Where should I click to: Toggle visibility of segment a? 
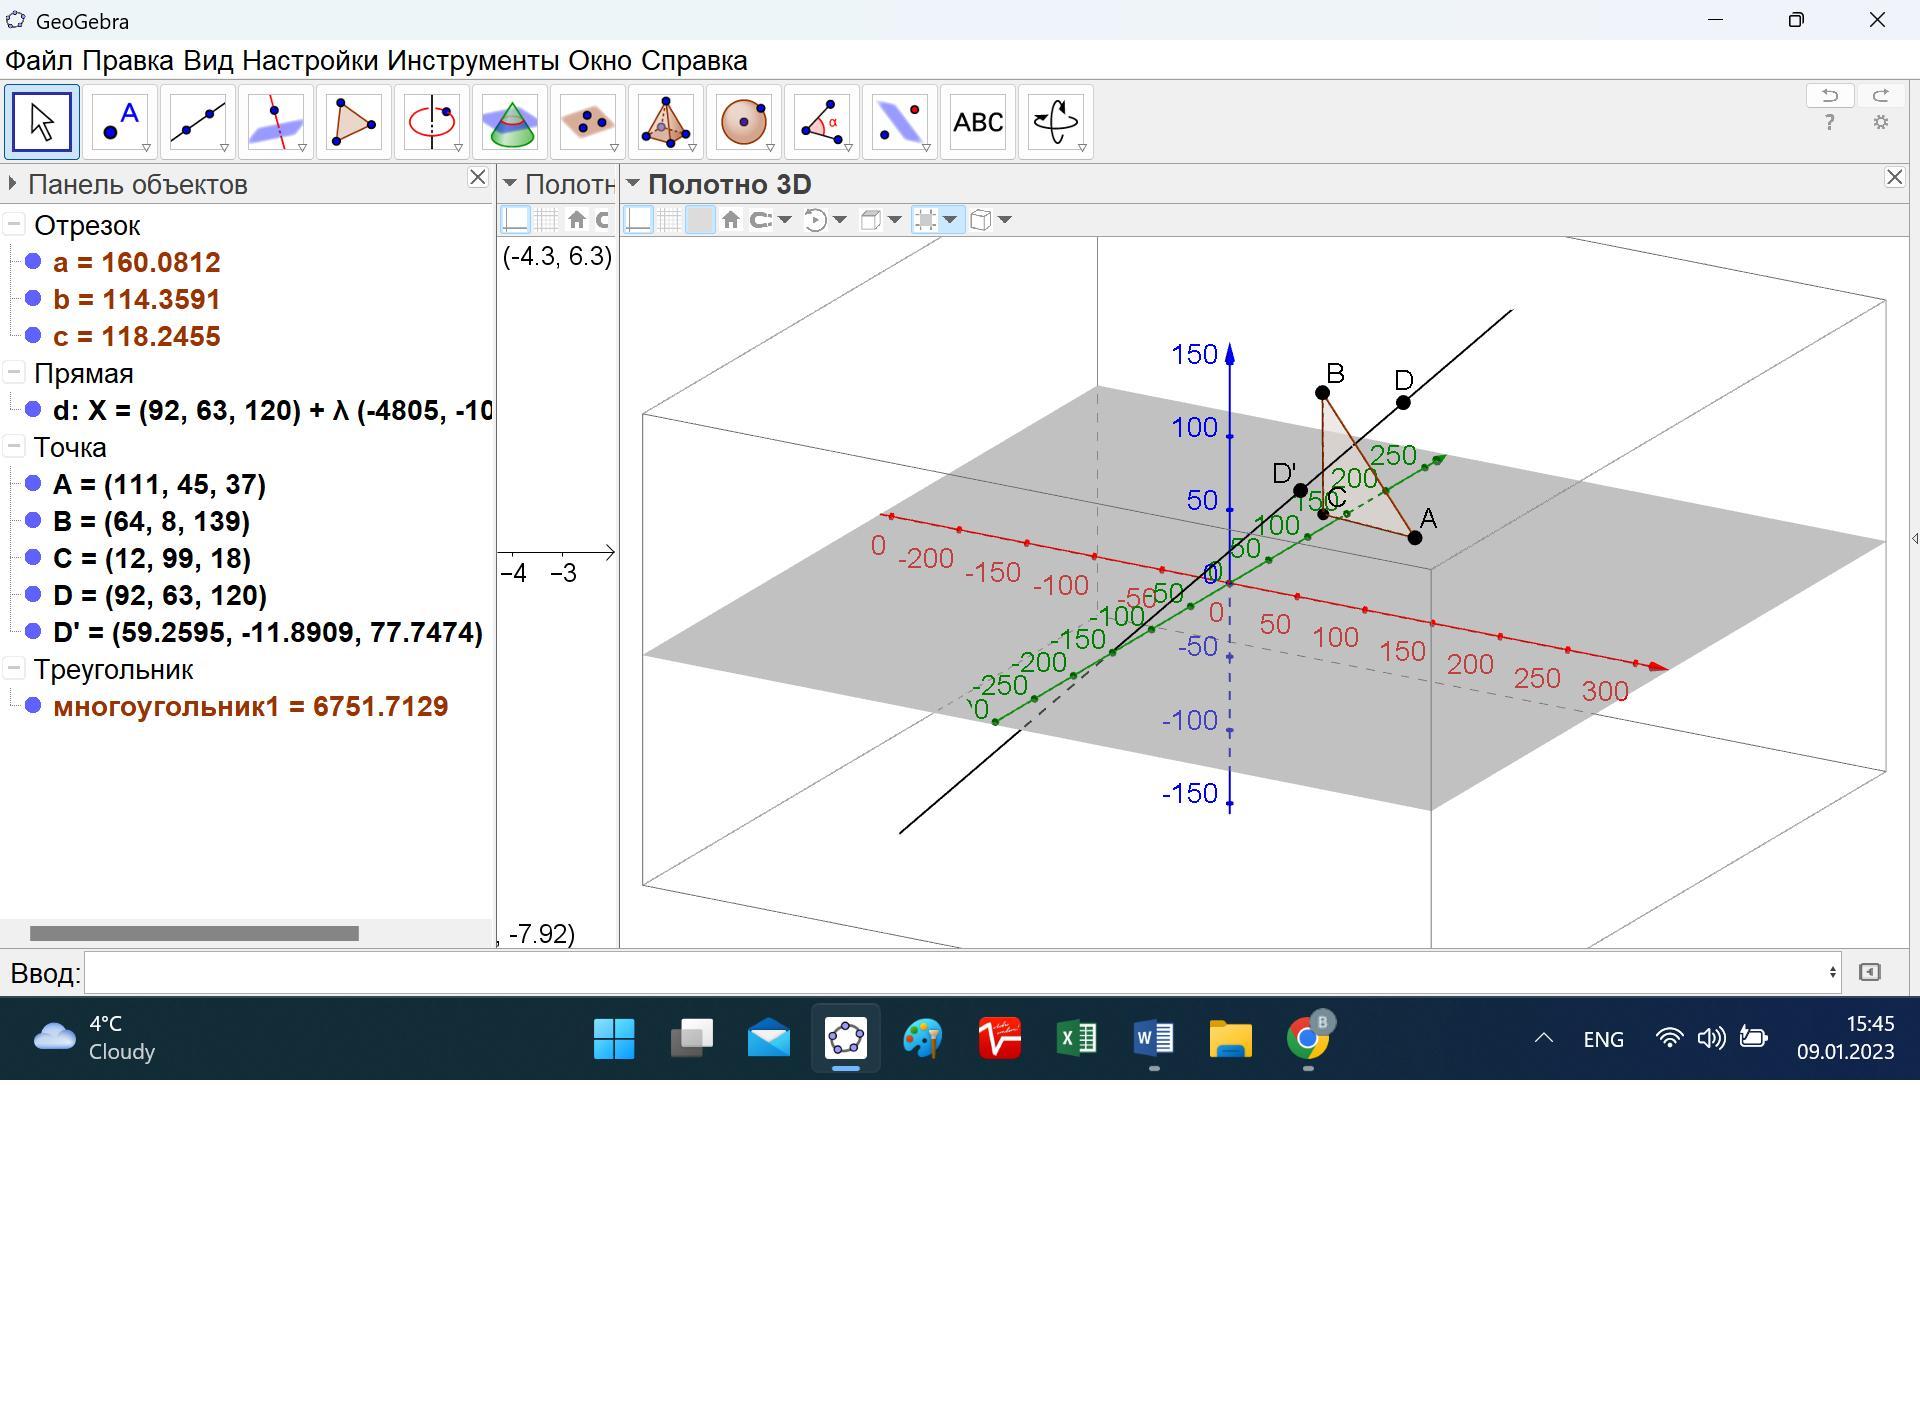click(33, 262)
